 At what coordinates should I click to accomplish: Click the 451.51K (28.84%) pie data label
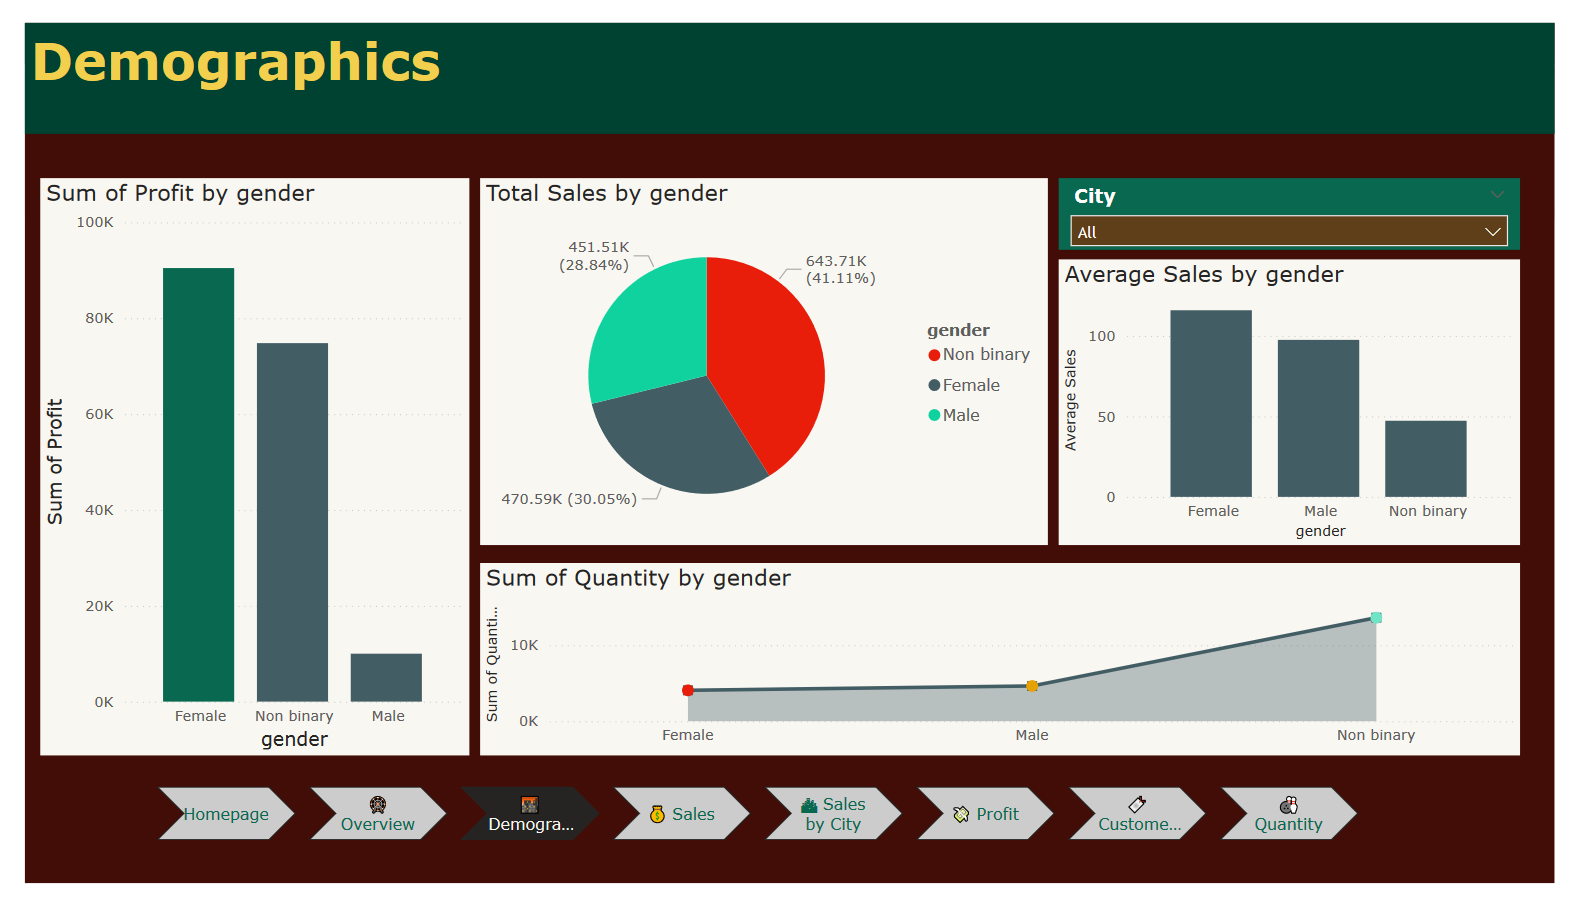tap(594, 256)
